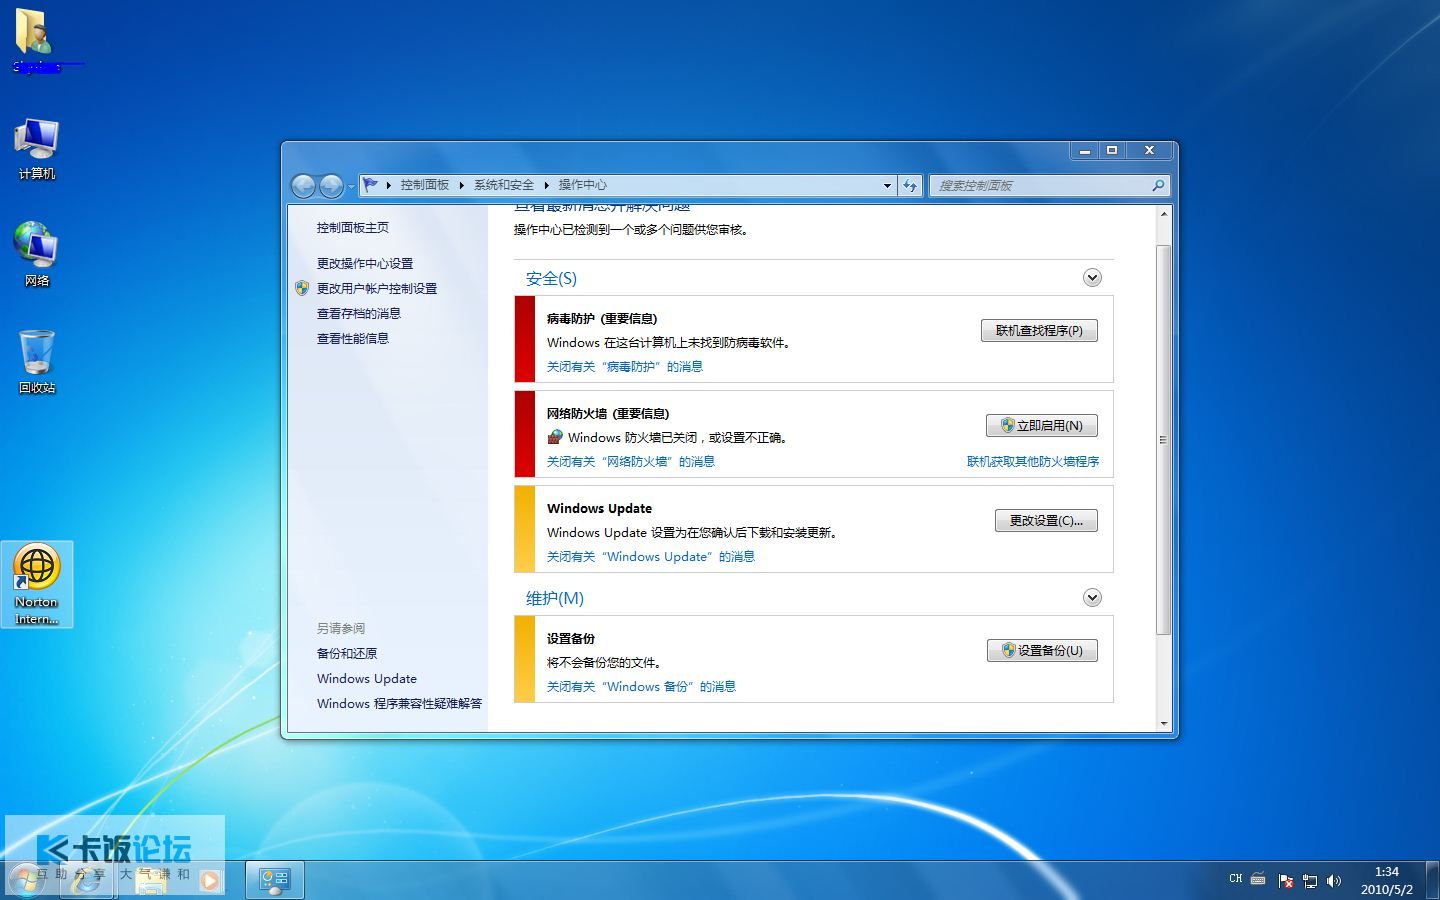The height and width of the screenshot is (900, 1440).
Task: Click the CH language indicator
Action: coord(1236,879)
